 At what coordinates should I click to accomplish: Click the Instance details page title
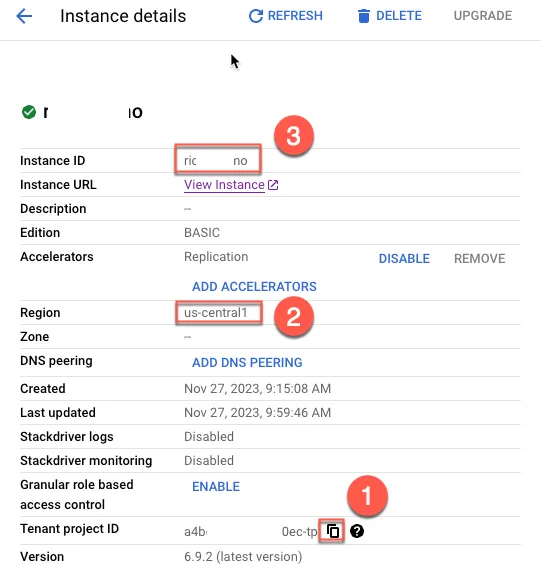123,16
